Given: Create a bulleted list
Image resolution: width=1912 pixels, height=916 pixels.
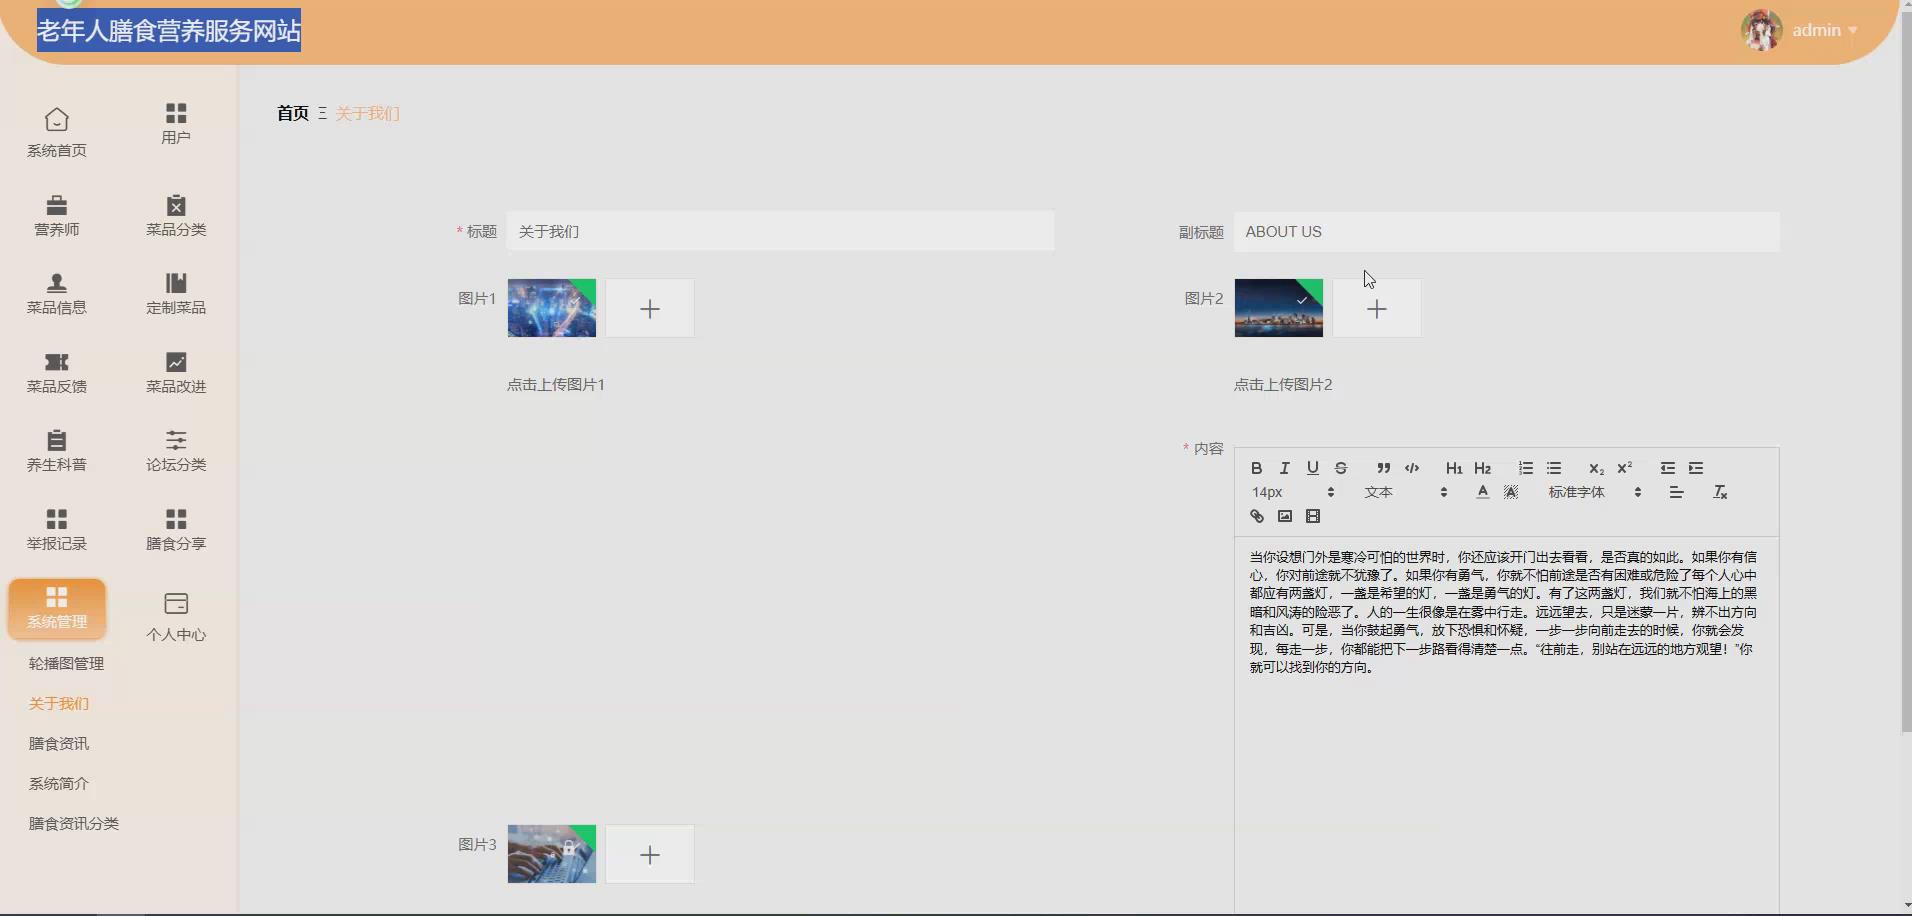Looking at the screenshot, I should (x=1553, y=468).
